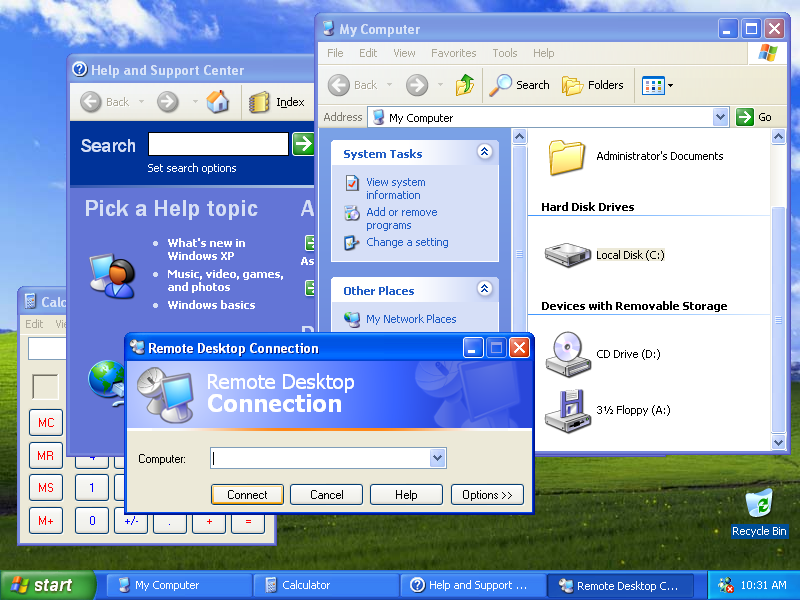Click the green Go arrow beside the address bar
Image resolution: width=800 pixels, height=600 pixels.
click(x=748, y=117)
